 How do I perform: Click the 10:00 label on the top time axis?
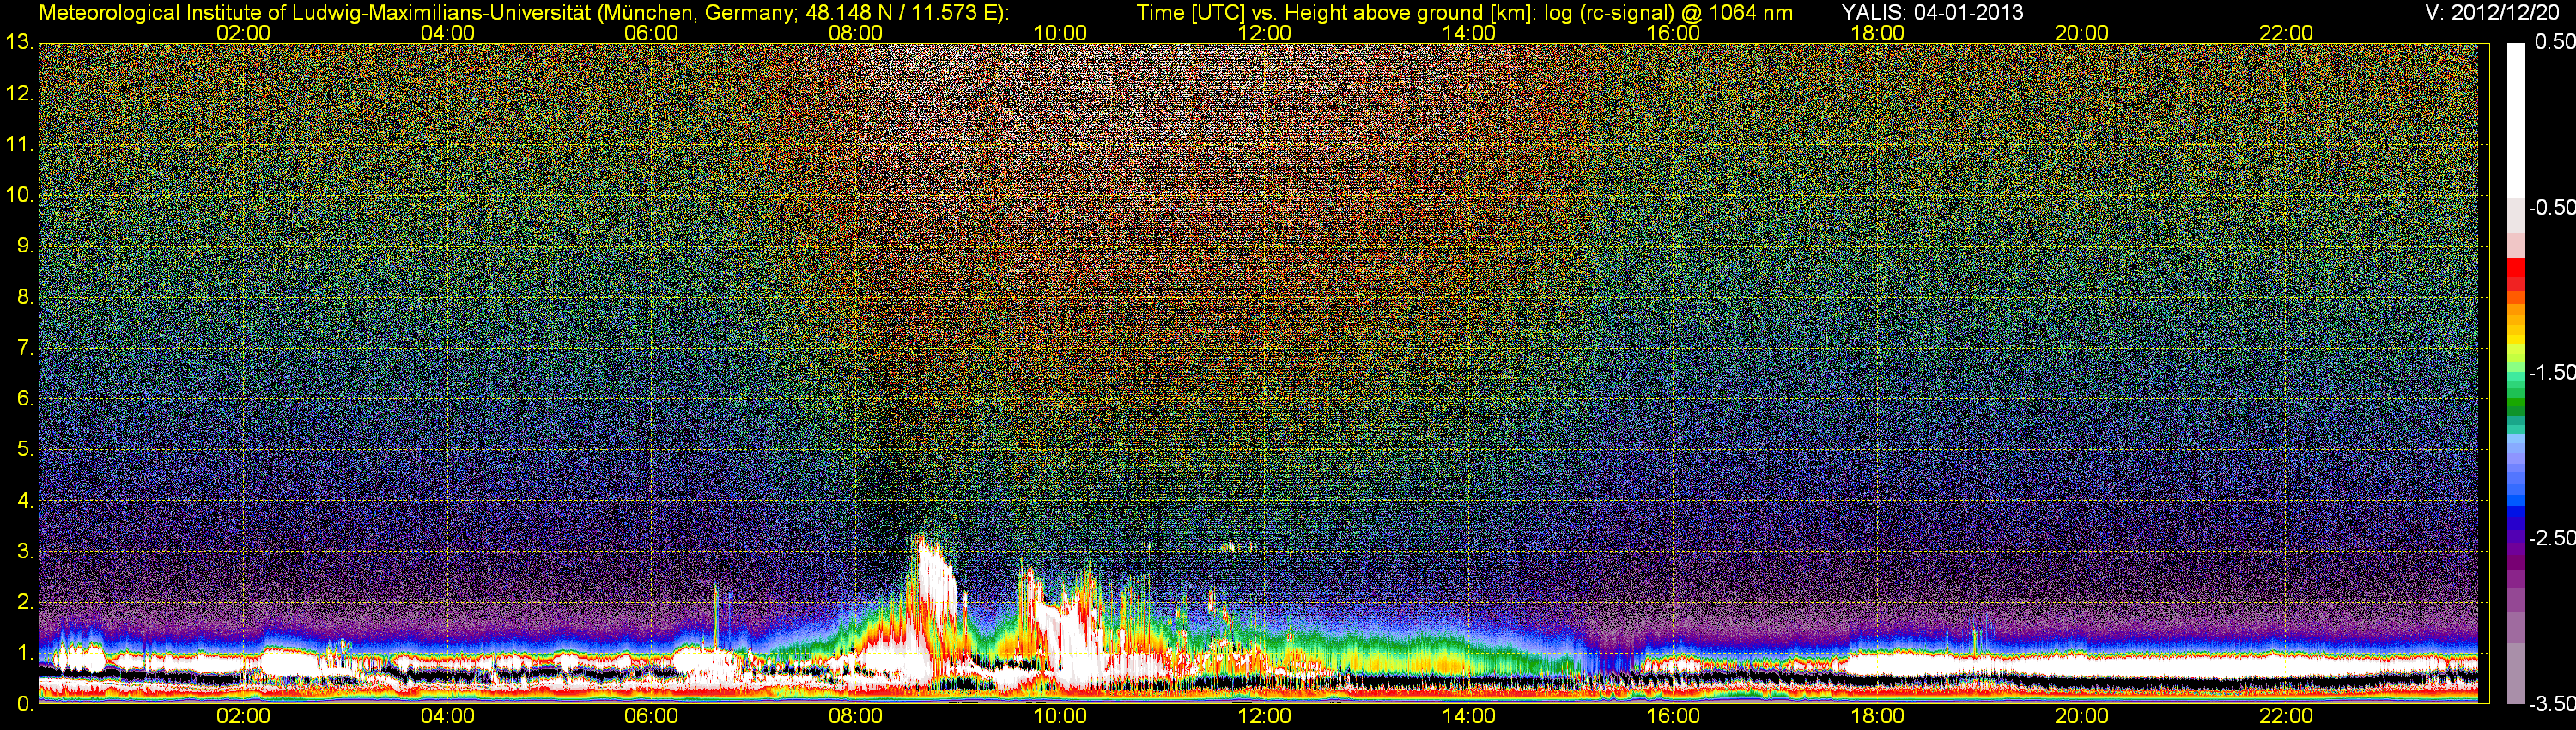pyautogui.click(x=1060, y=33)
